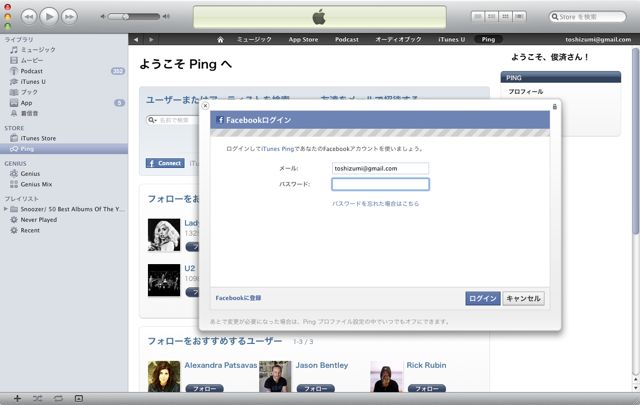Open forgot password link

[x=376, y=203]
